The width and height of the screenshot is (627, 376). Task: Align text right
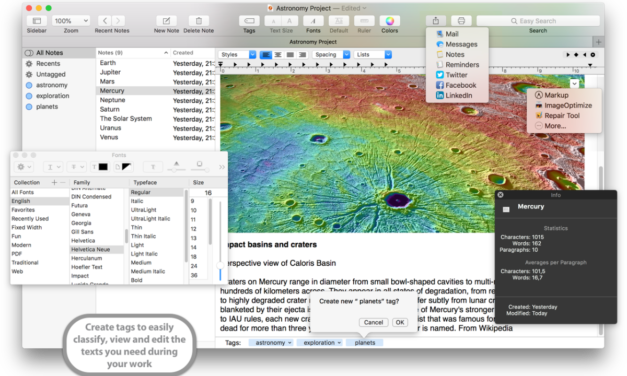point(302,54)
